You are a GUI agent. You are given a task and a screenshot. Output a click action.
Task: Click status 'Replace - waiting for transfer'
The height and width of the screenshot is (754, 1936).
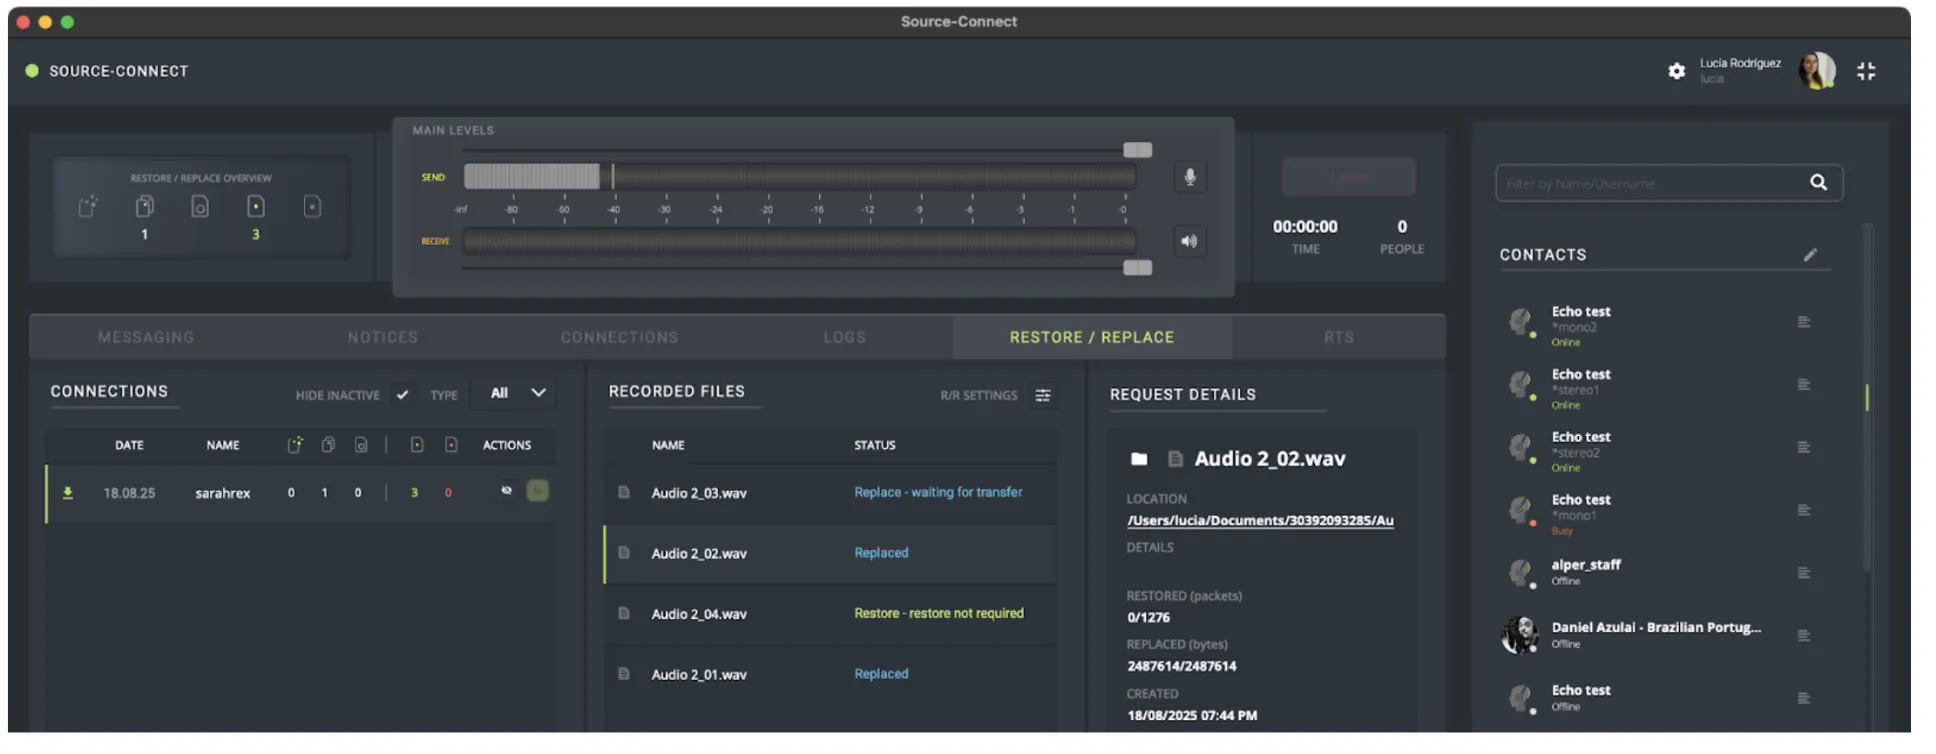[938, 492]
